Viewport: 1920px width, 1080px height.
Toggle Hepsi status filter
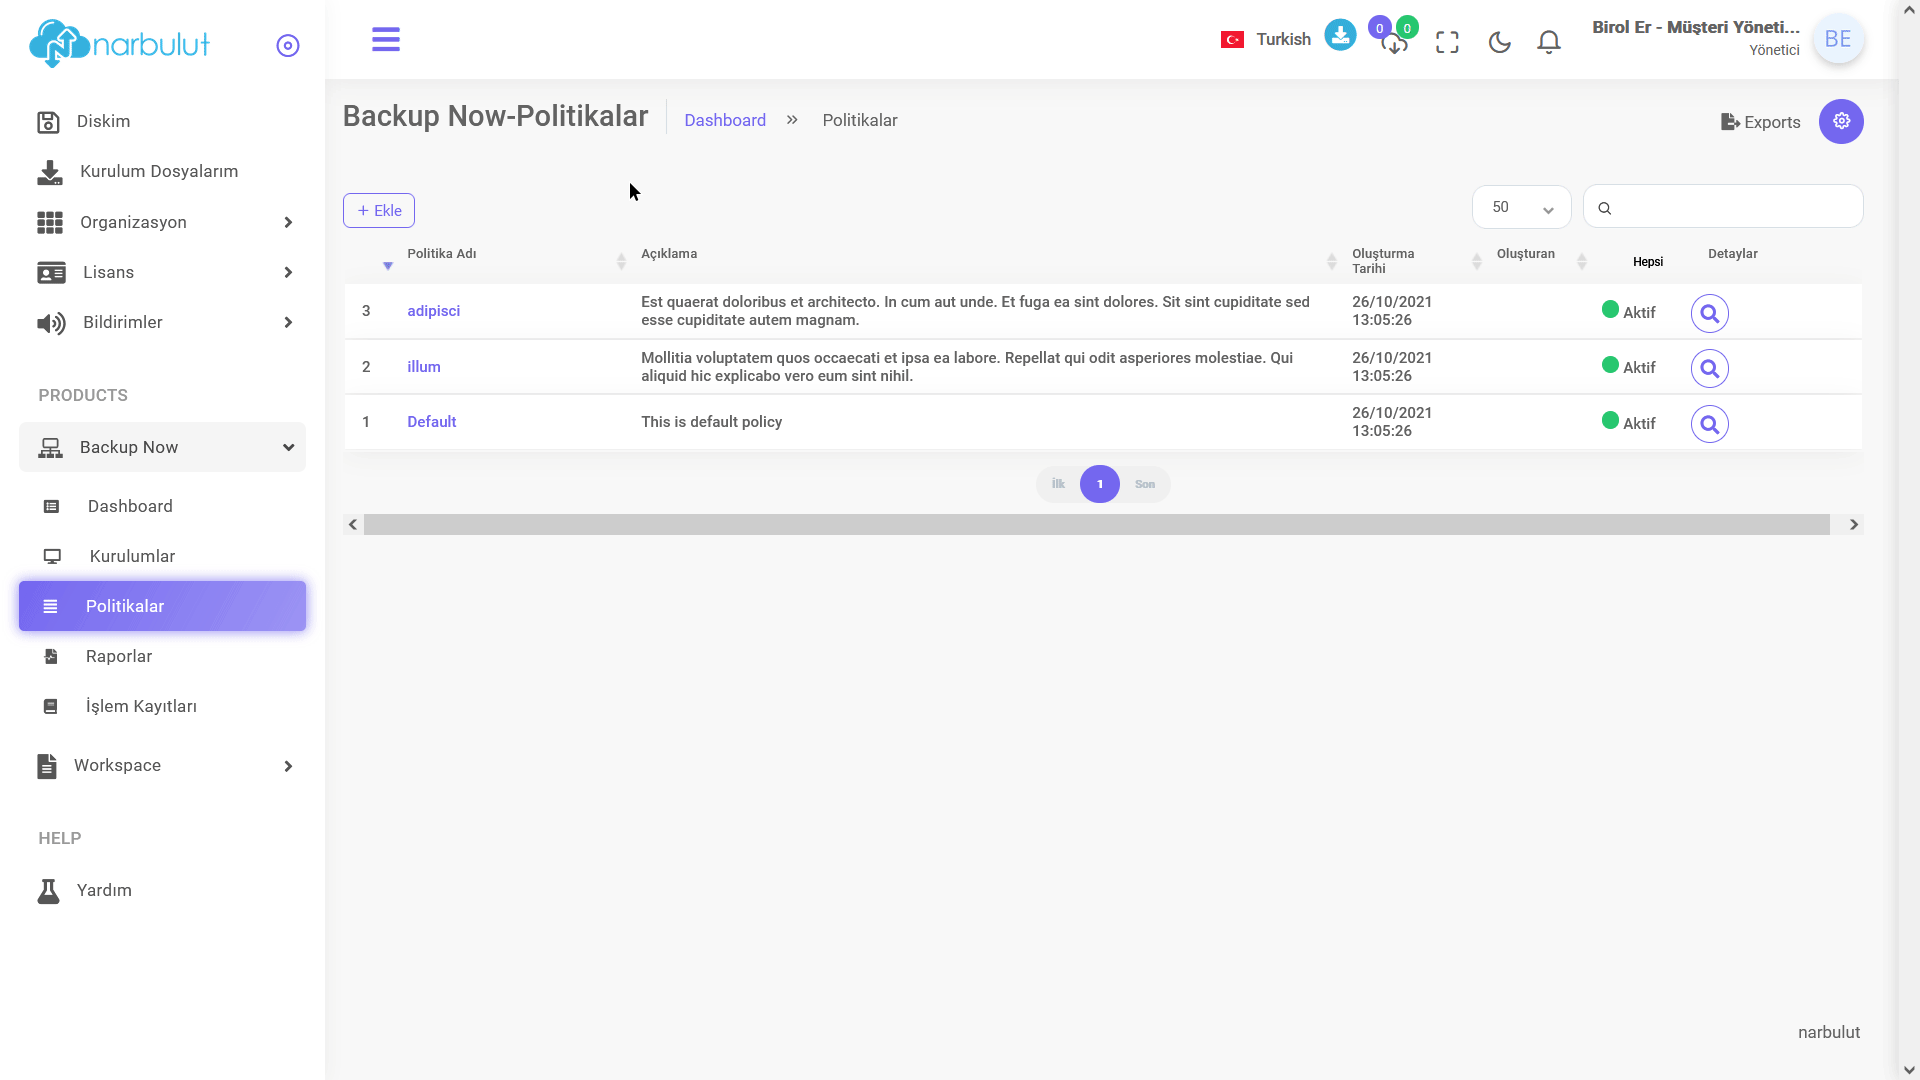(x=1647, y=262)
